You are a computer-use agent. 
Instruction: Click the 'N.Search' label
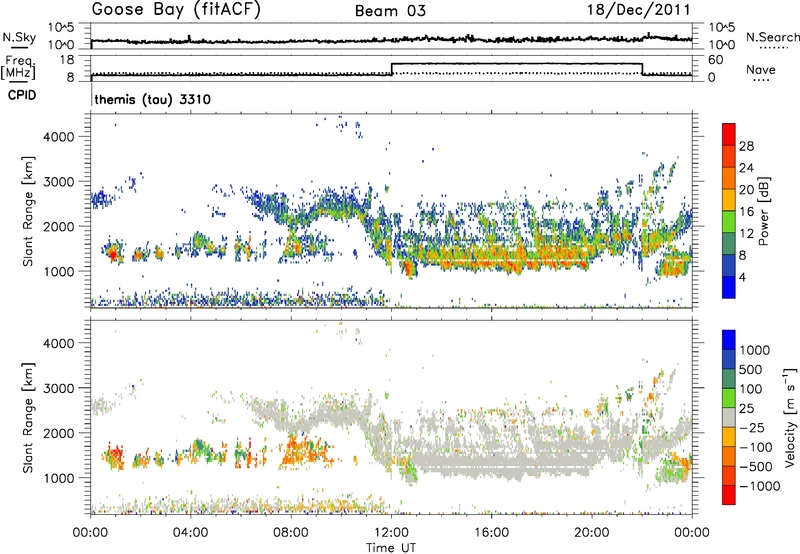[772, 37]
